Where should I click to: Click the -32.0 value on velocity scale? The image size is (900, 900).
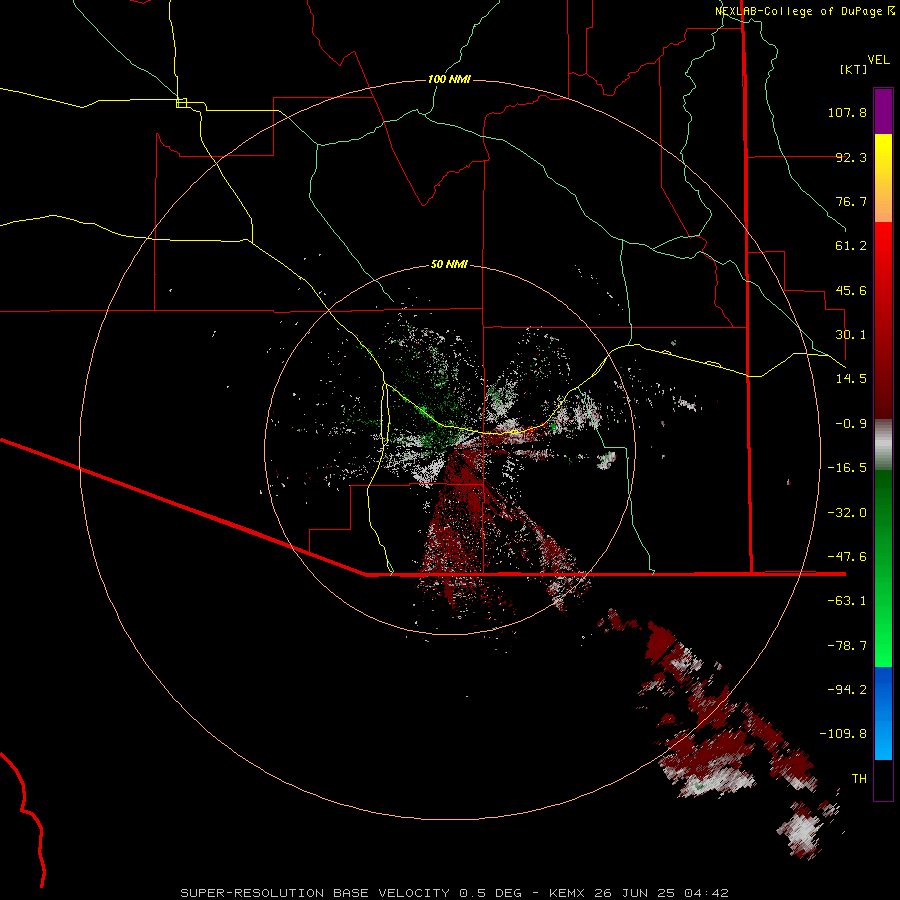tap(847, 513)
